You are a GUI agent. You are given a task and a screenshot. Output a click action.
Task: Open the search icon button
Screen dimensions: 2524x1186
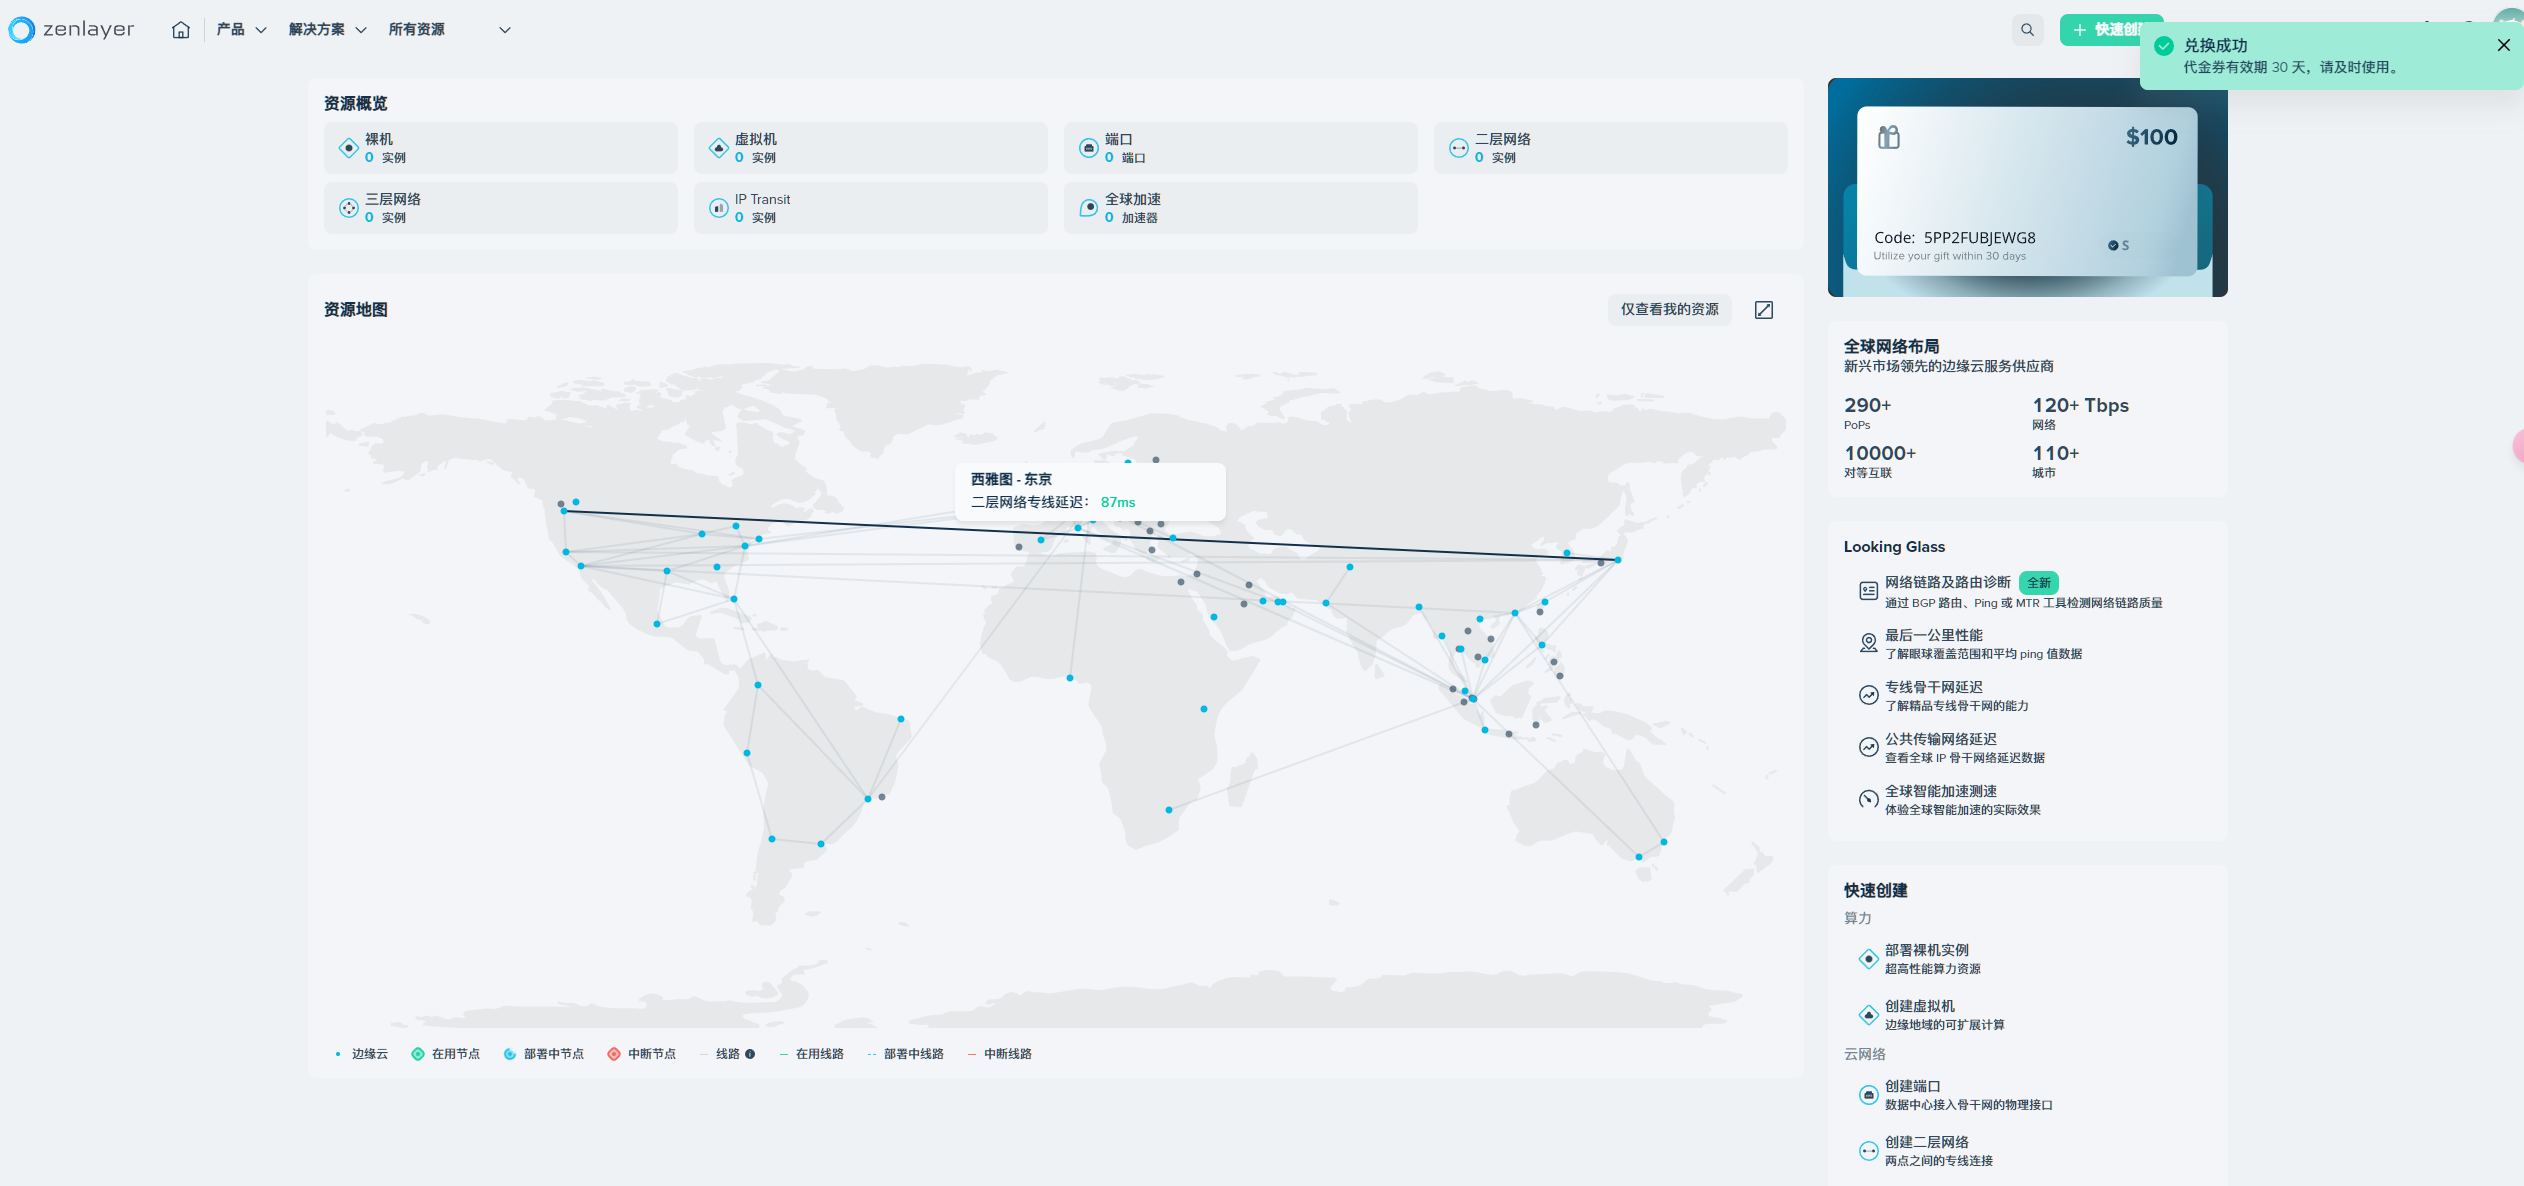click(2027, 30)
